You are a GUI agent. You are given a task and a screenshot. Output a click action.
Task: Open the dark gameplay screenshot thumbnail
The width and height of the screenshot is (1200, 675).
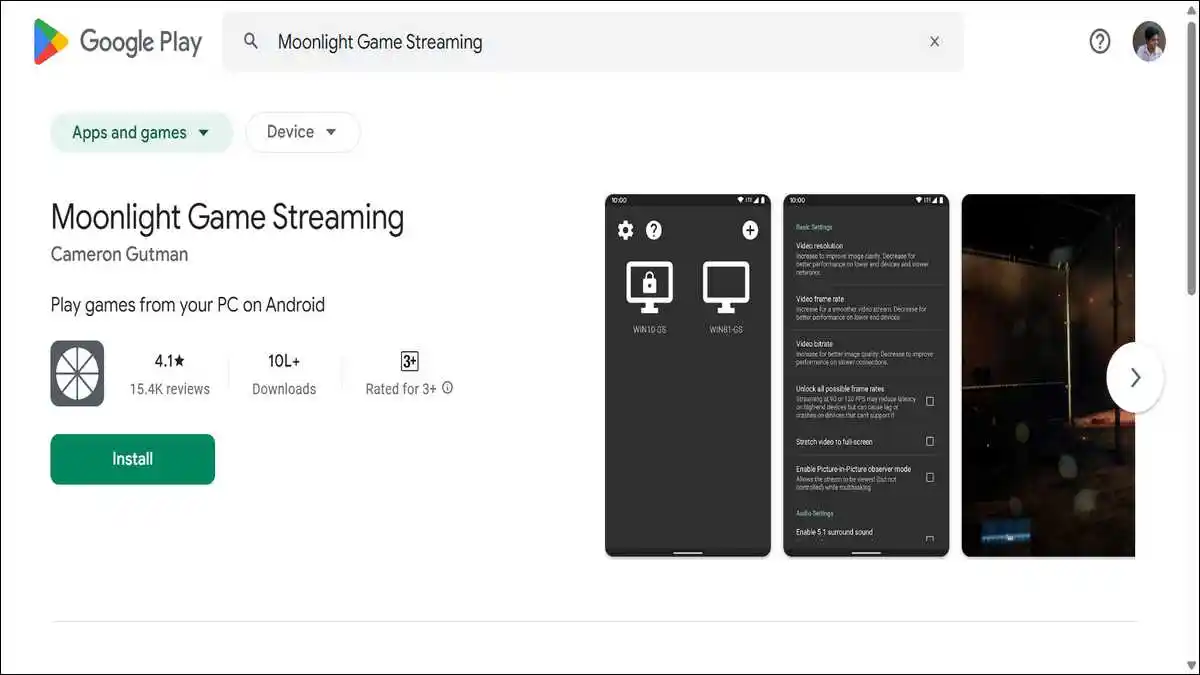coord(1048,375)
